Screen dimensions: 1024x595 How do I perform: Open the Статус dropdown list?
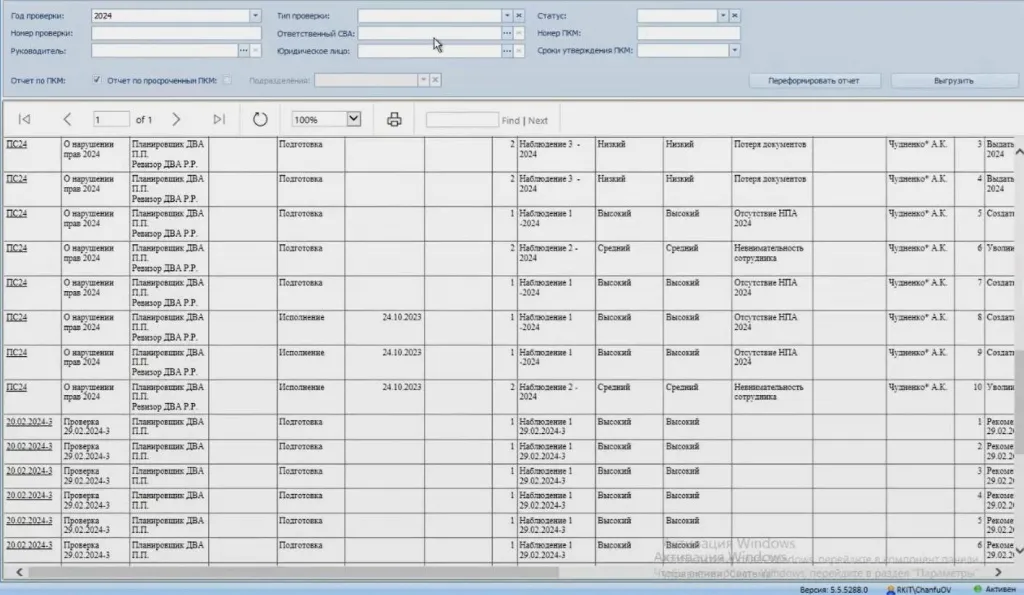tap(722, 16)
